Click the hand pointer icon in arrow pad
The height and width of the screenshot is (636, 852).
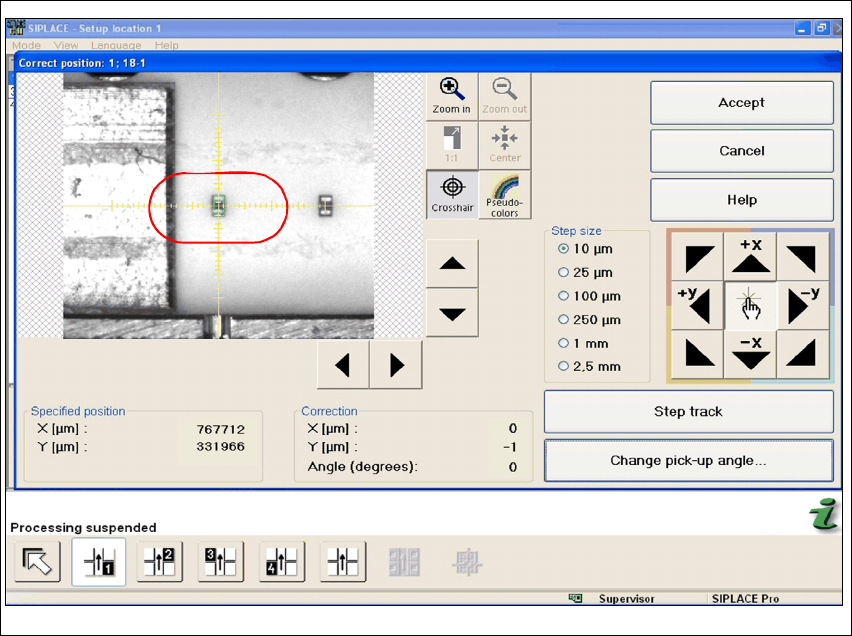[x=750, y=307]
